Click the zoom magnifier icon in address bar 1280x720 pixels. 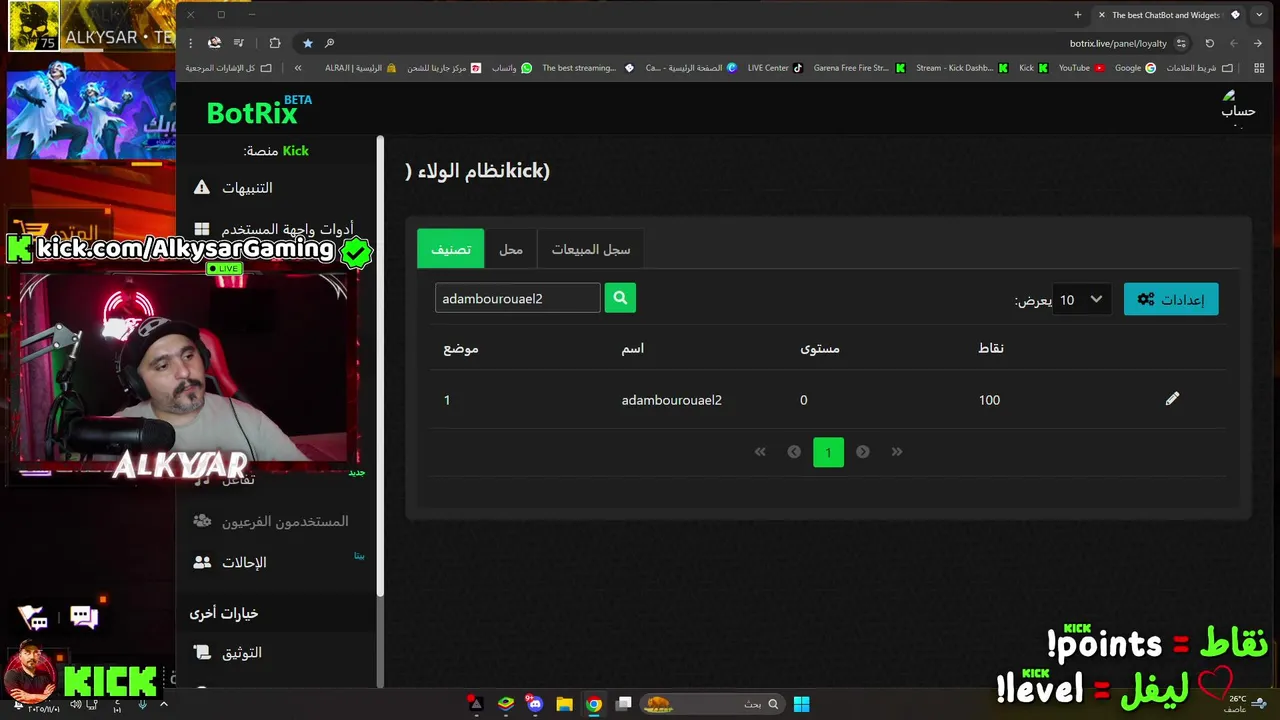tap(329, 43)
